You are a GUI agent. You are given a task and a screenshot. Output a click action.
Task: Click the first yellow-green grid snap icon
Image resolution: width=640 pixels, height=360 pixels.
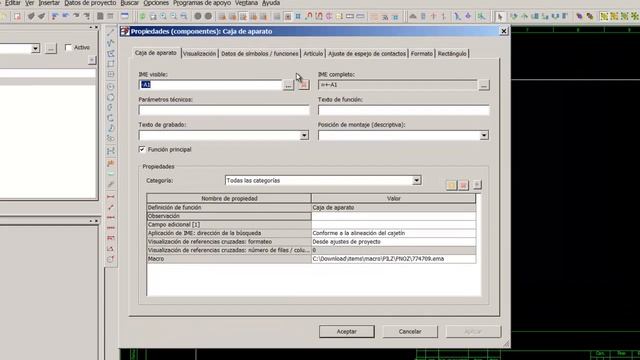point(604,16)
